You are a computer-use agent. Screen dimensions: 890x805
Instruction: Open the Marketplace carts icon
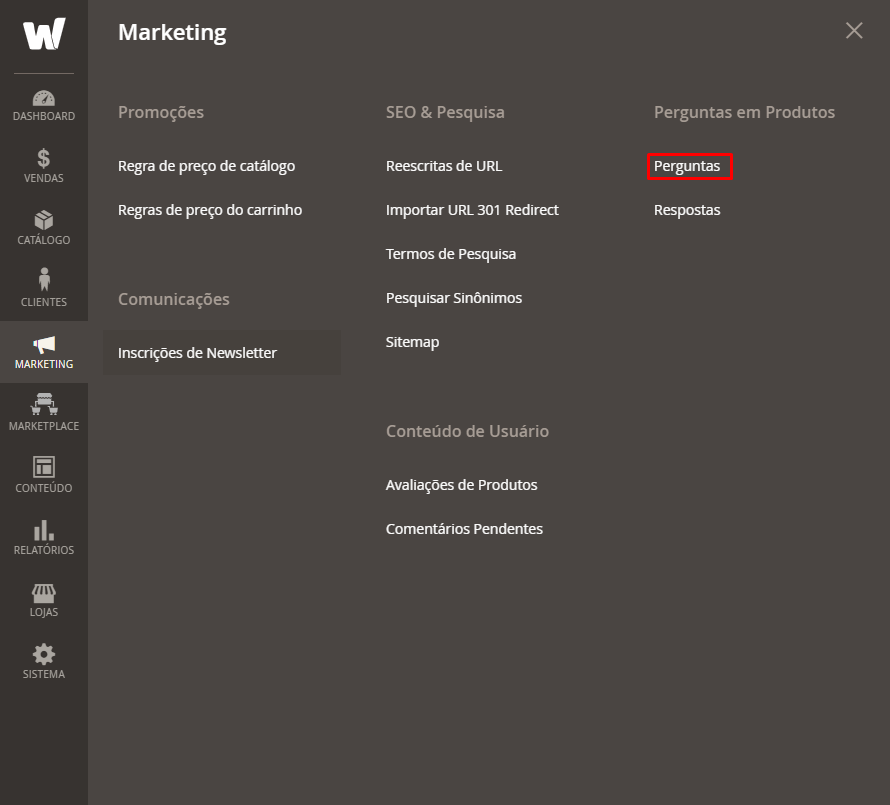pos(44,404)
